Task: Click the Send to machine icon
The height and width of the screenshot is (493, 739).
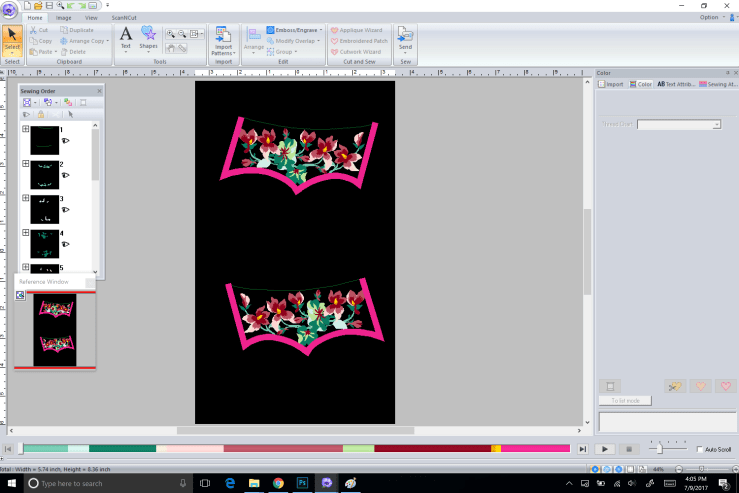Action: coord(405,38)
